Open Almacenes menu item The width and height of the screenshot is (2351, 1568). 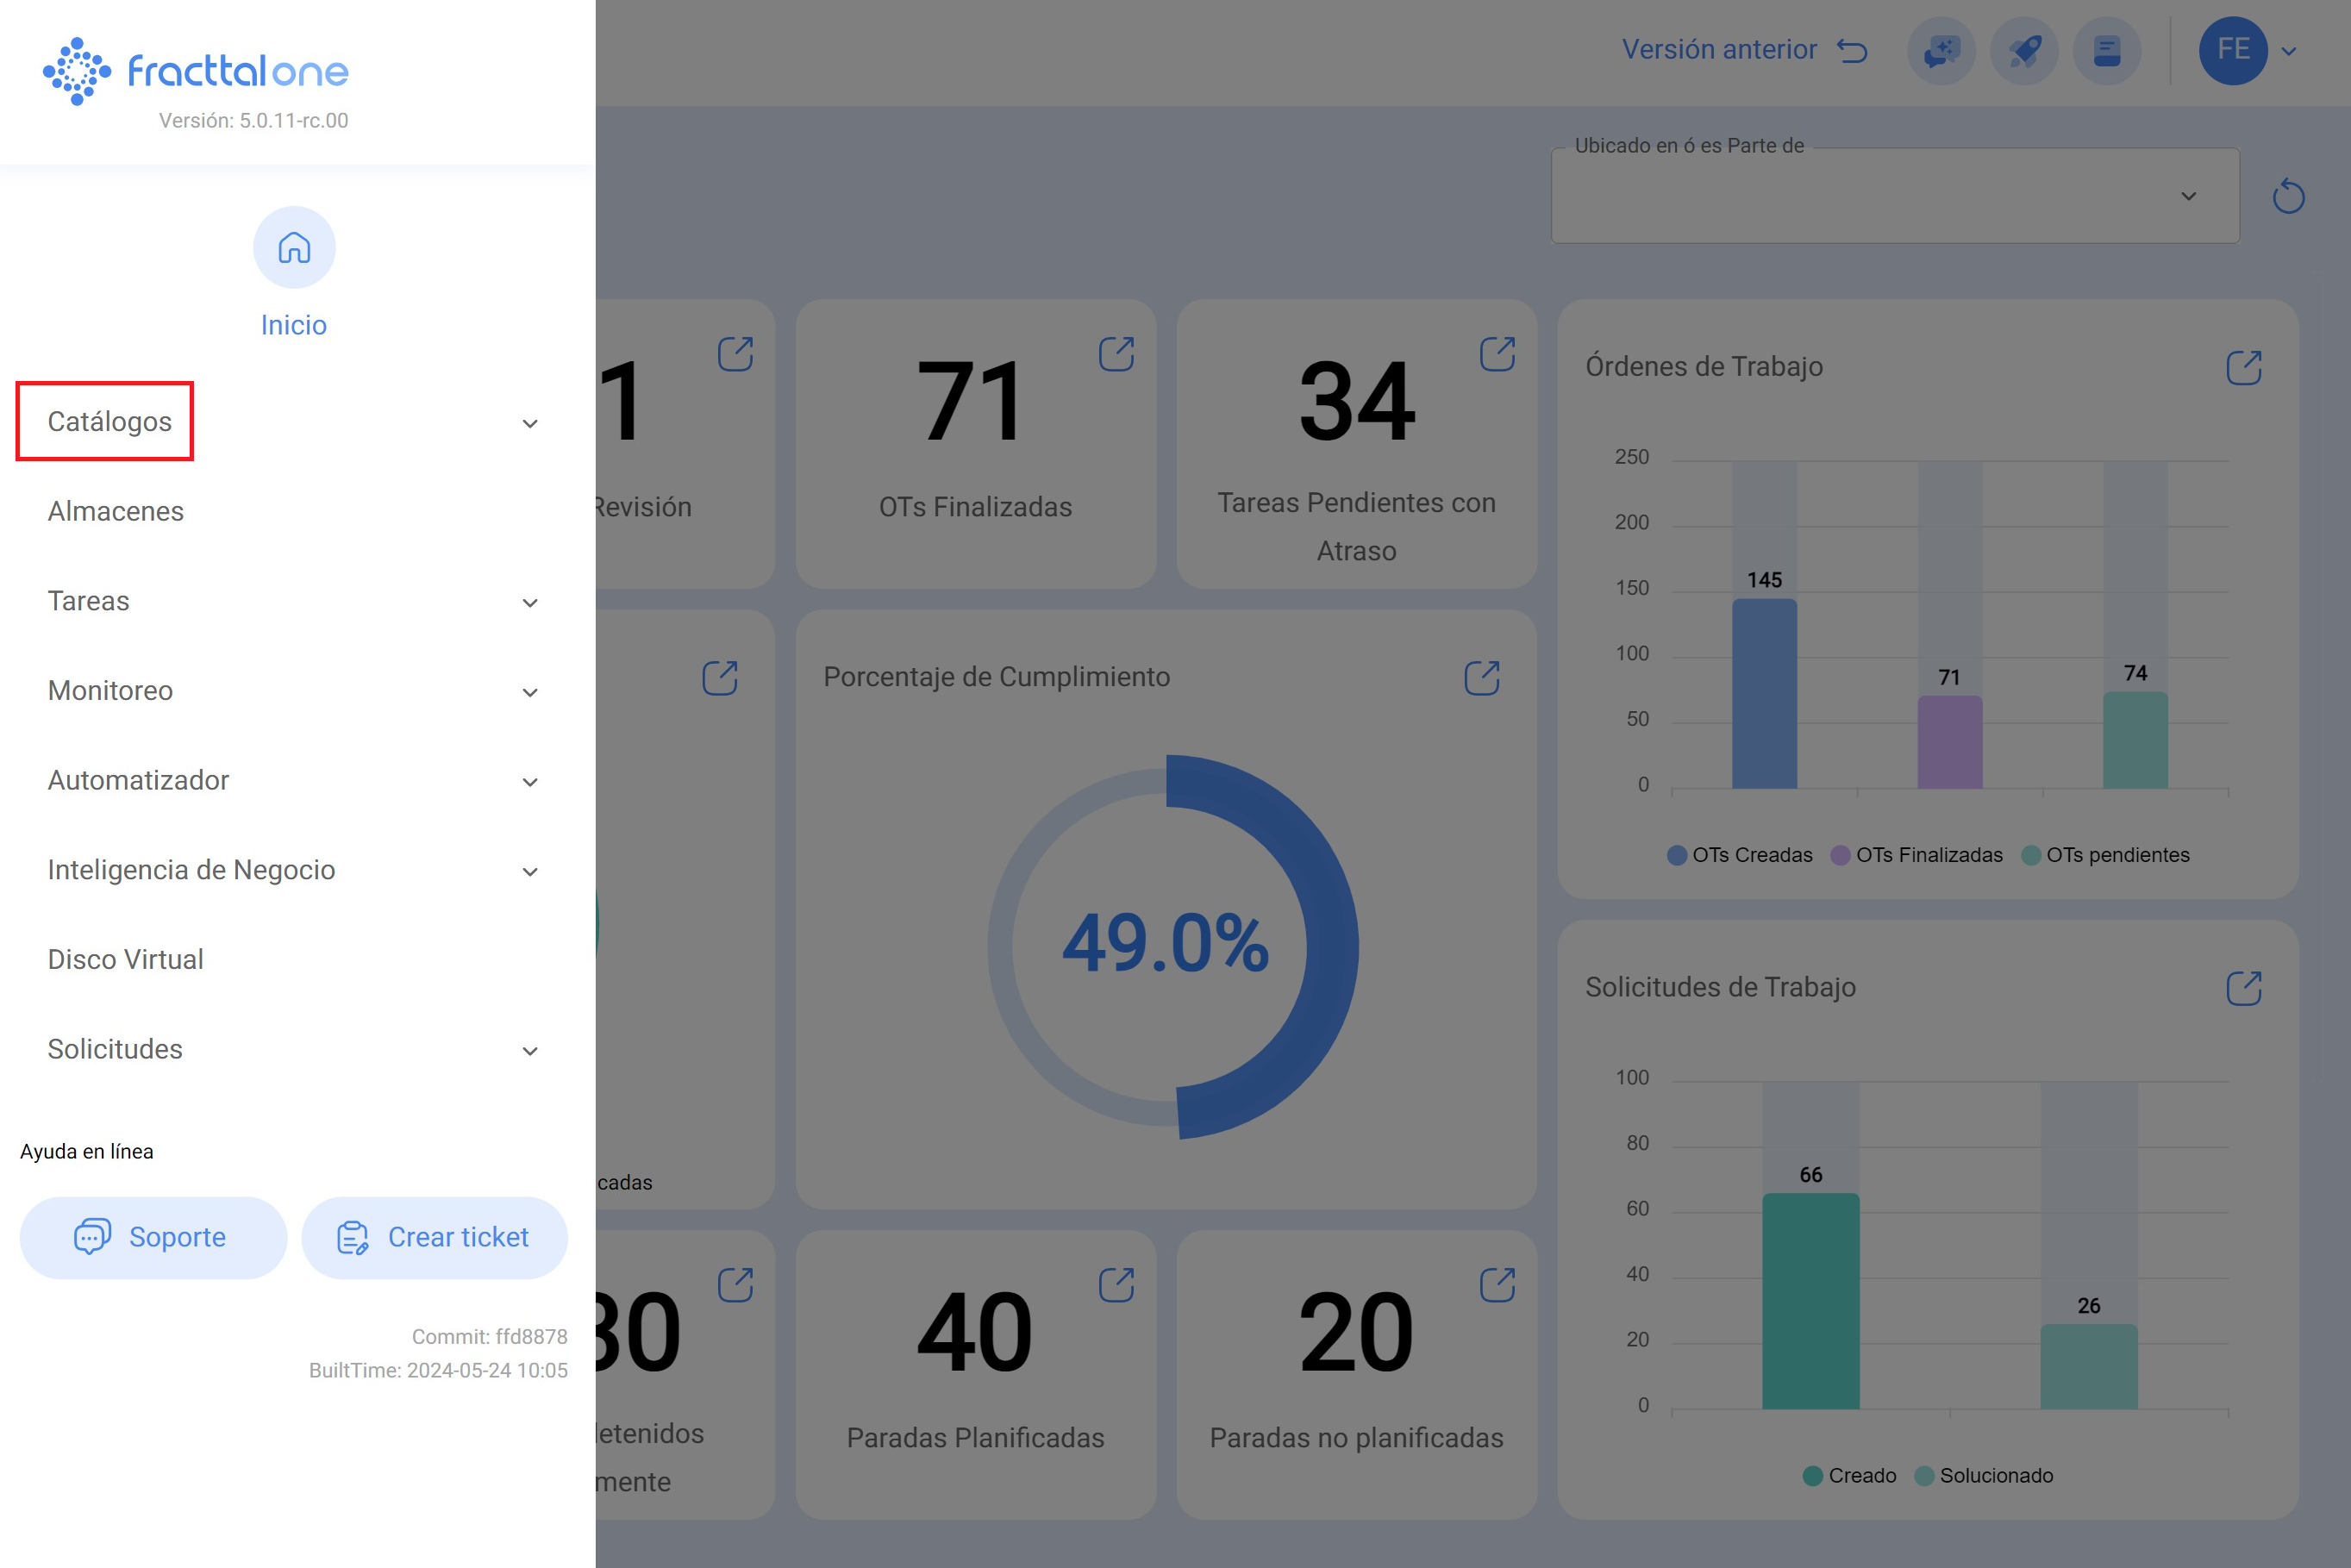116,511
